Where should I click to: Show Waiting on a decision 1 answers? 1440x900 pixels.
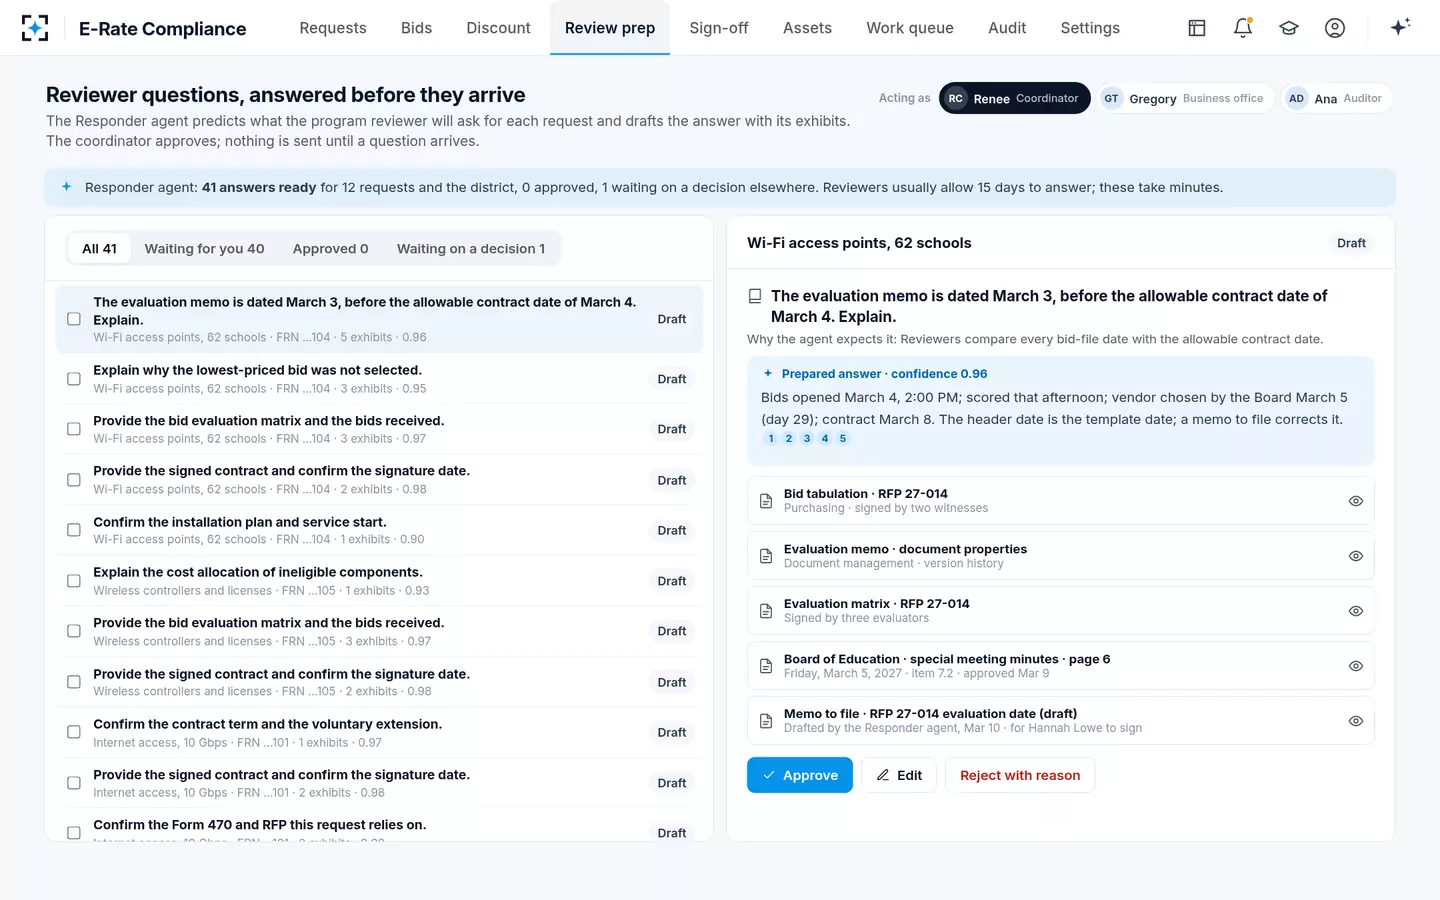point(471,249)
